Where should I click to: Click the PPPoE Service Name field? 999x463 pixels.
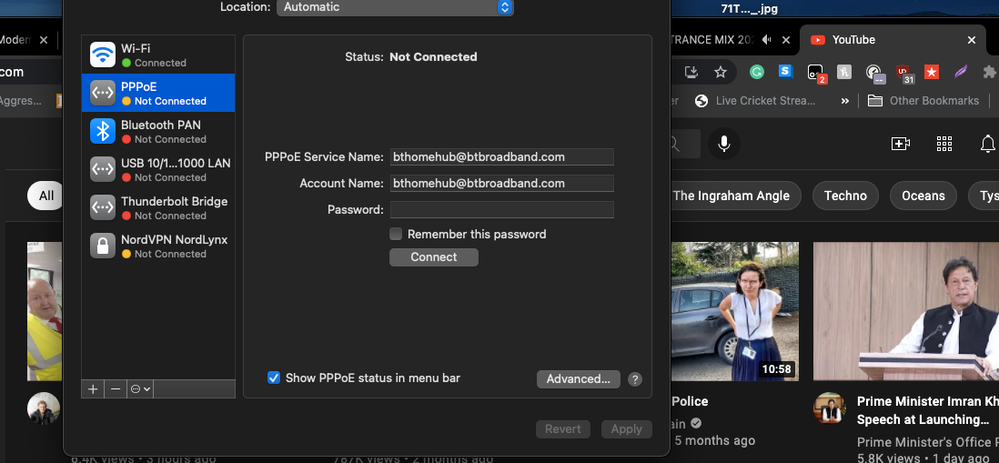point(502,157)
